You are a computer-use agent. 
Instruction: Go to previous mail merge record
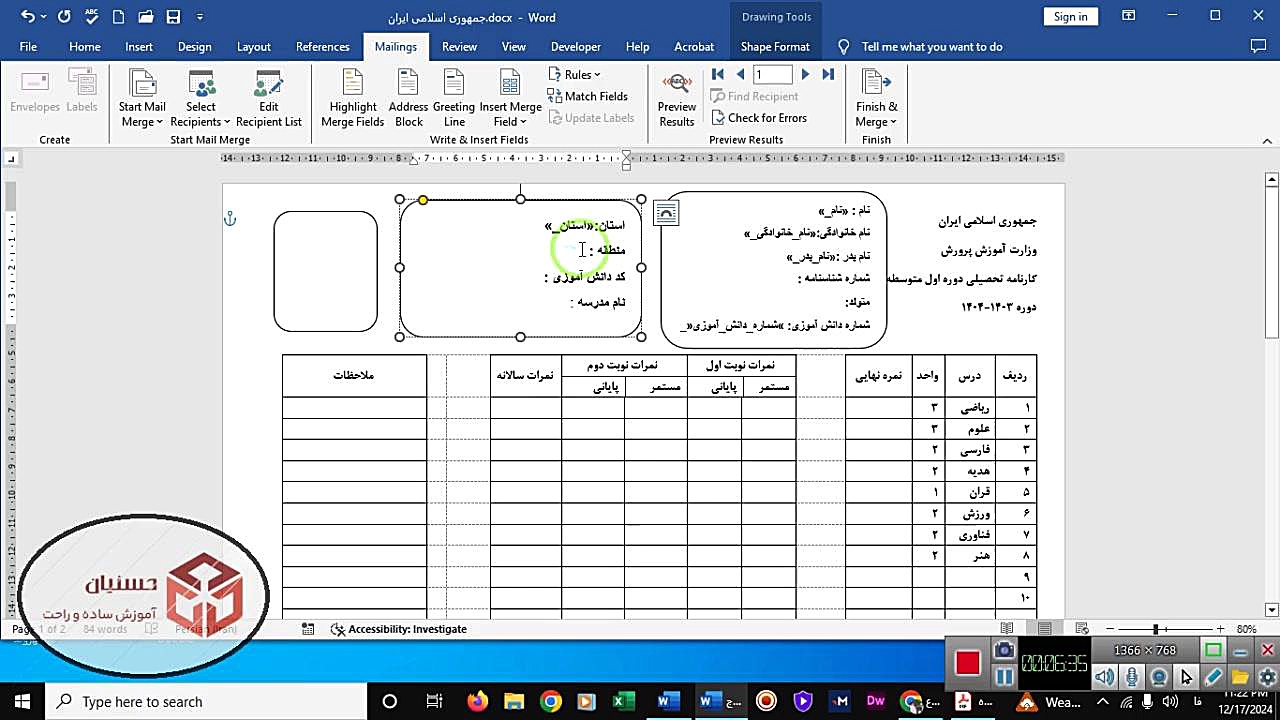[740, 74]
